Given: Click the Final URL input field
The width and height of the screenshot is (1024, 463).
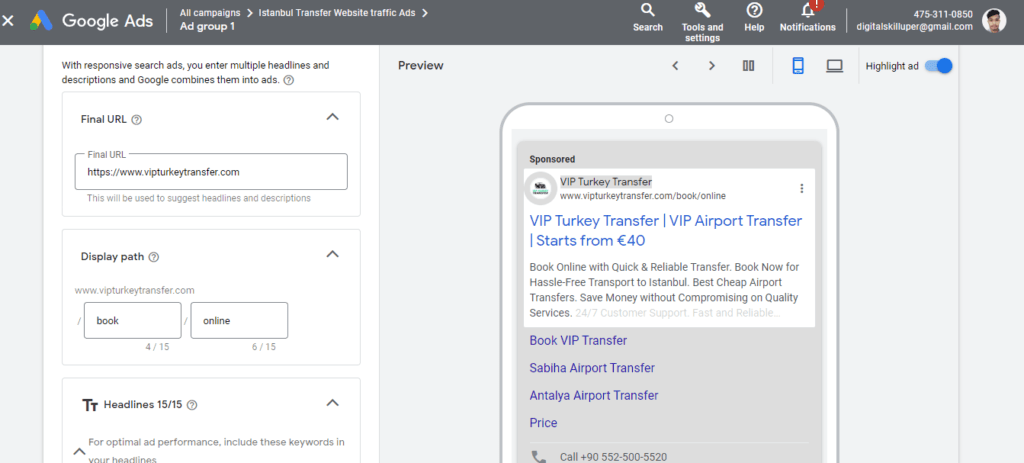Looking at the screenshot, I should point(211,172).
